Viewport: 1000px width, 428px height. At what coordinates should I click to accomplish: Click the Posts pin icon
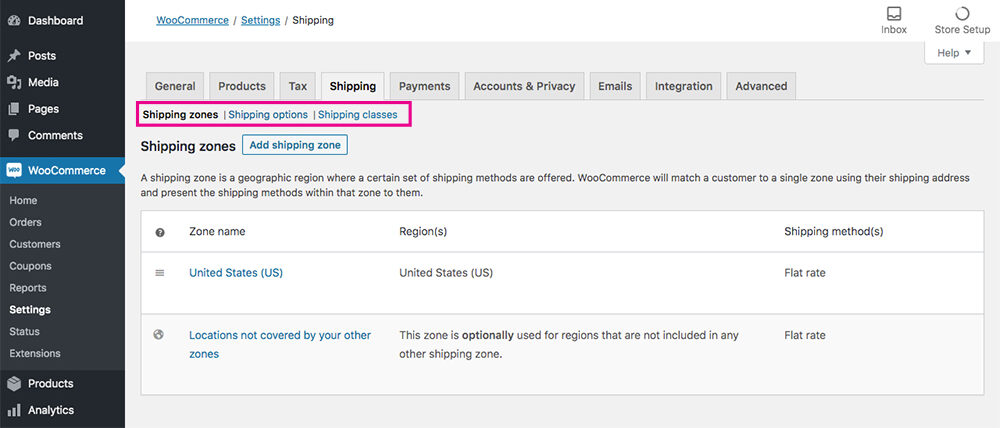[x=14, y=56]
